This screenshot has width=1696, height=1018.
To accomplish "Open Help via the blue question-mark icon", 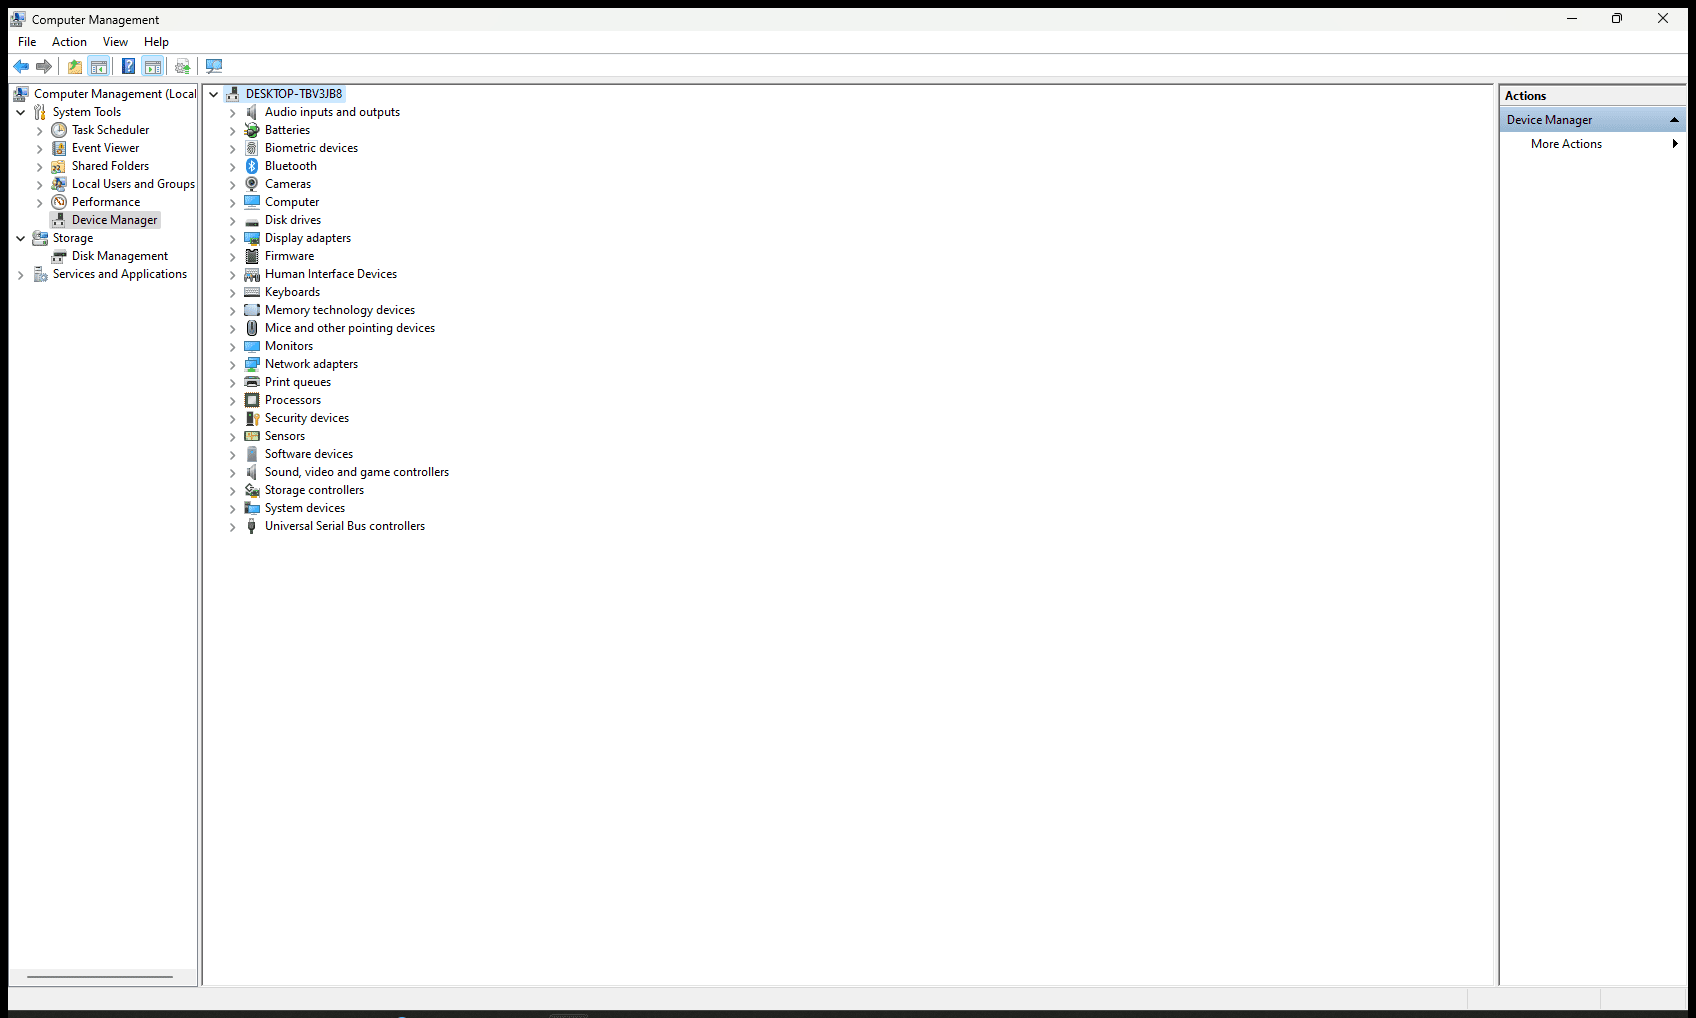I will (128, 66).
